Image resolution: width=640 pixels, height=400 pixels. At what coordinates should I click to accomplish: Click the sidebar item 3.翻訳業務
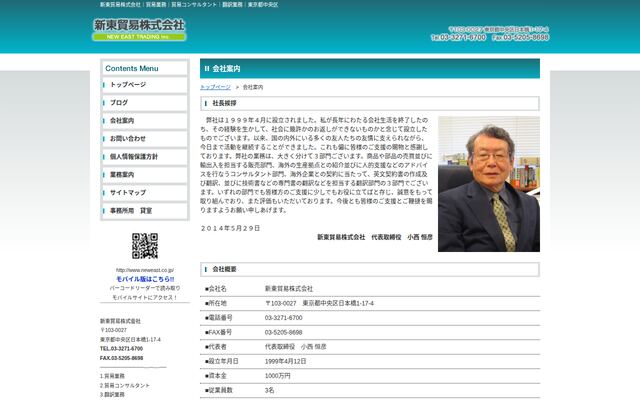point(112,395)
